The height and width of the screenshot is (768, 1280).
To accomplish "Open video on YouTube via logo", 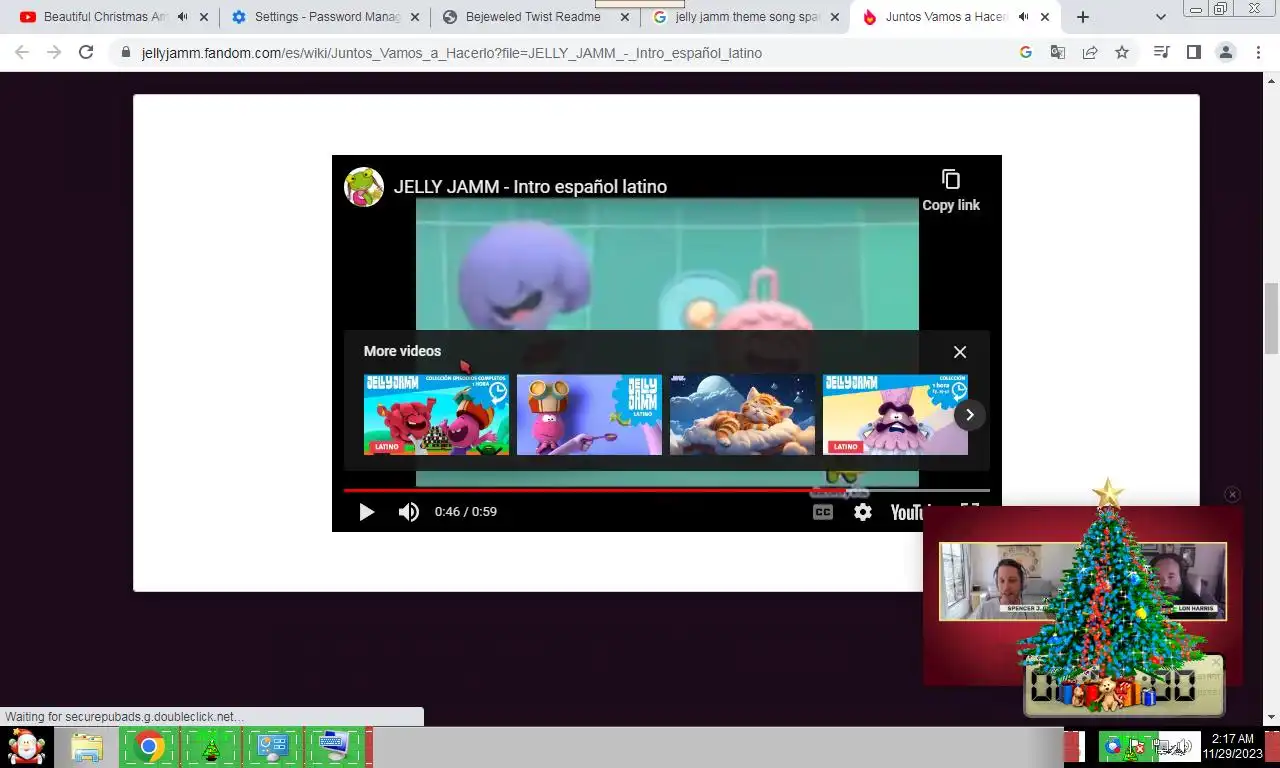I will point(907,512).
